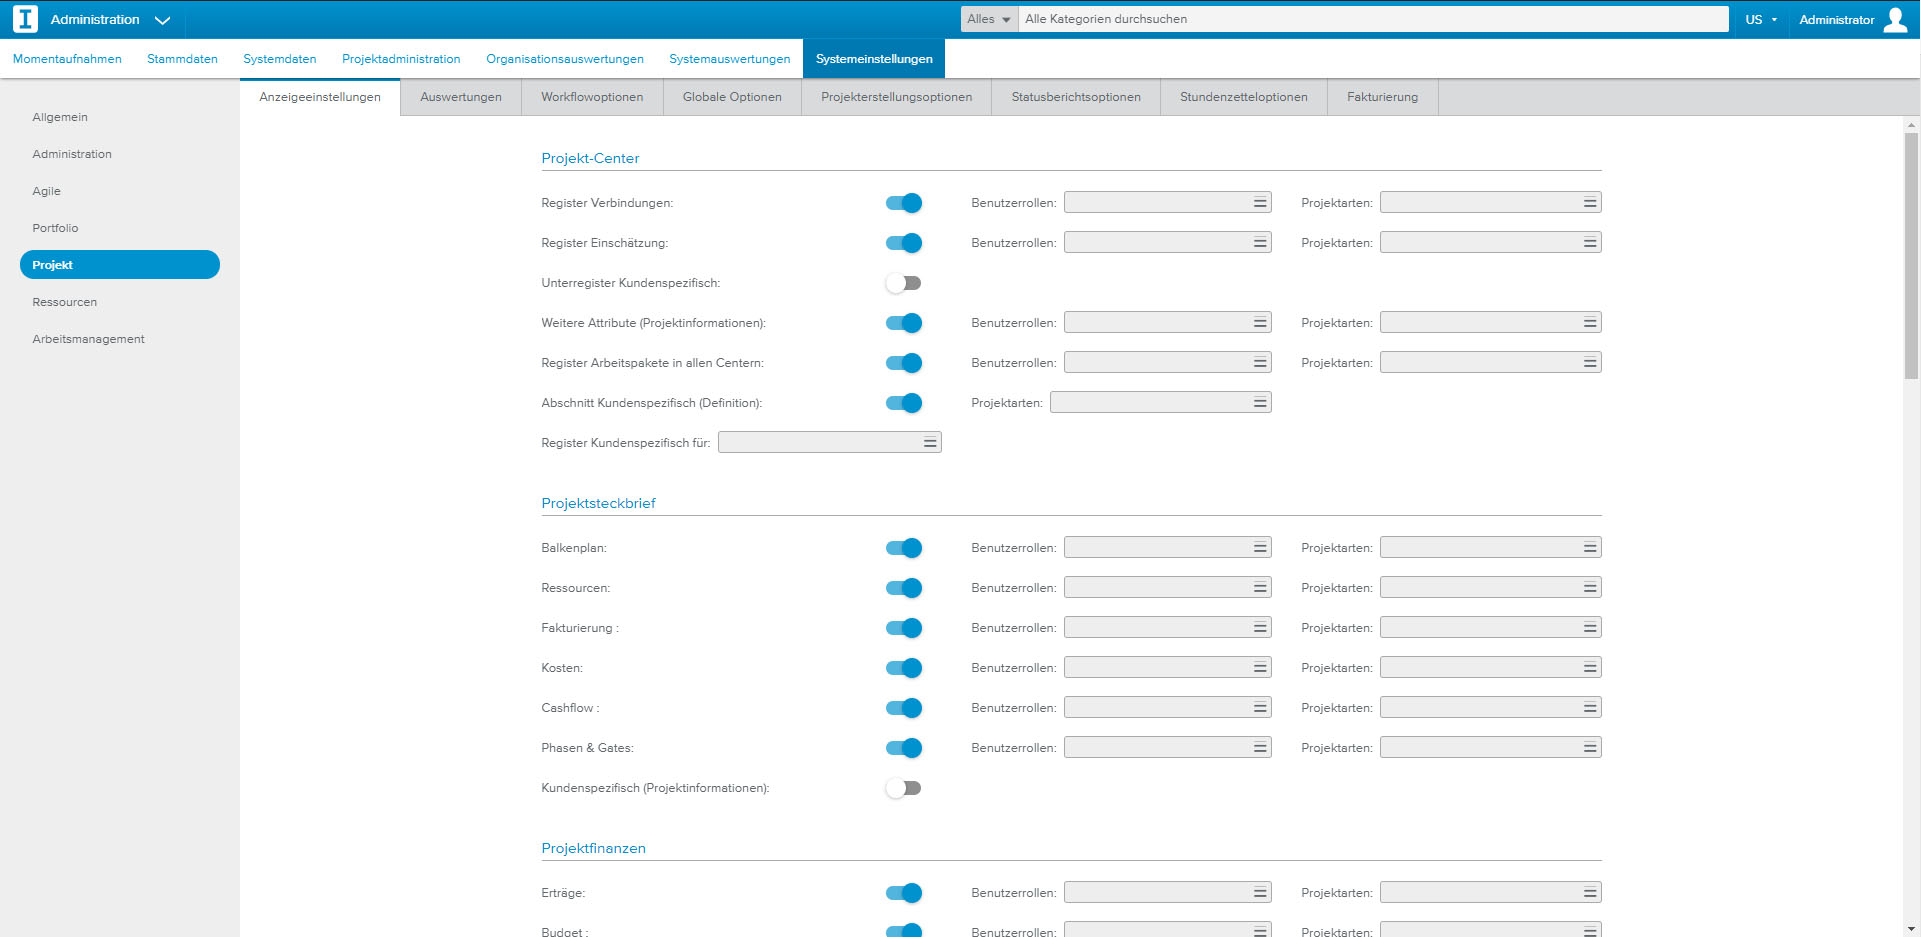The image size is (1921, 937).
Task: Open the Organisationsauswertungen menu item
Action: coord(565,58)
